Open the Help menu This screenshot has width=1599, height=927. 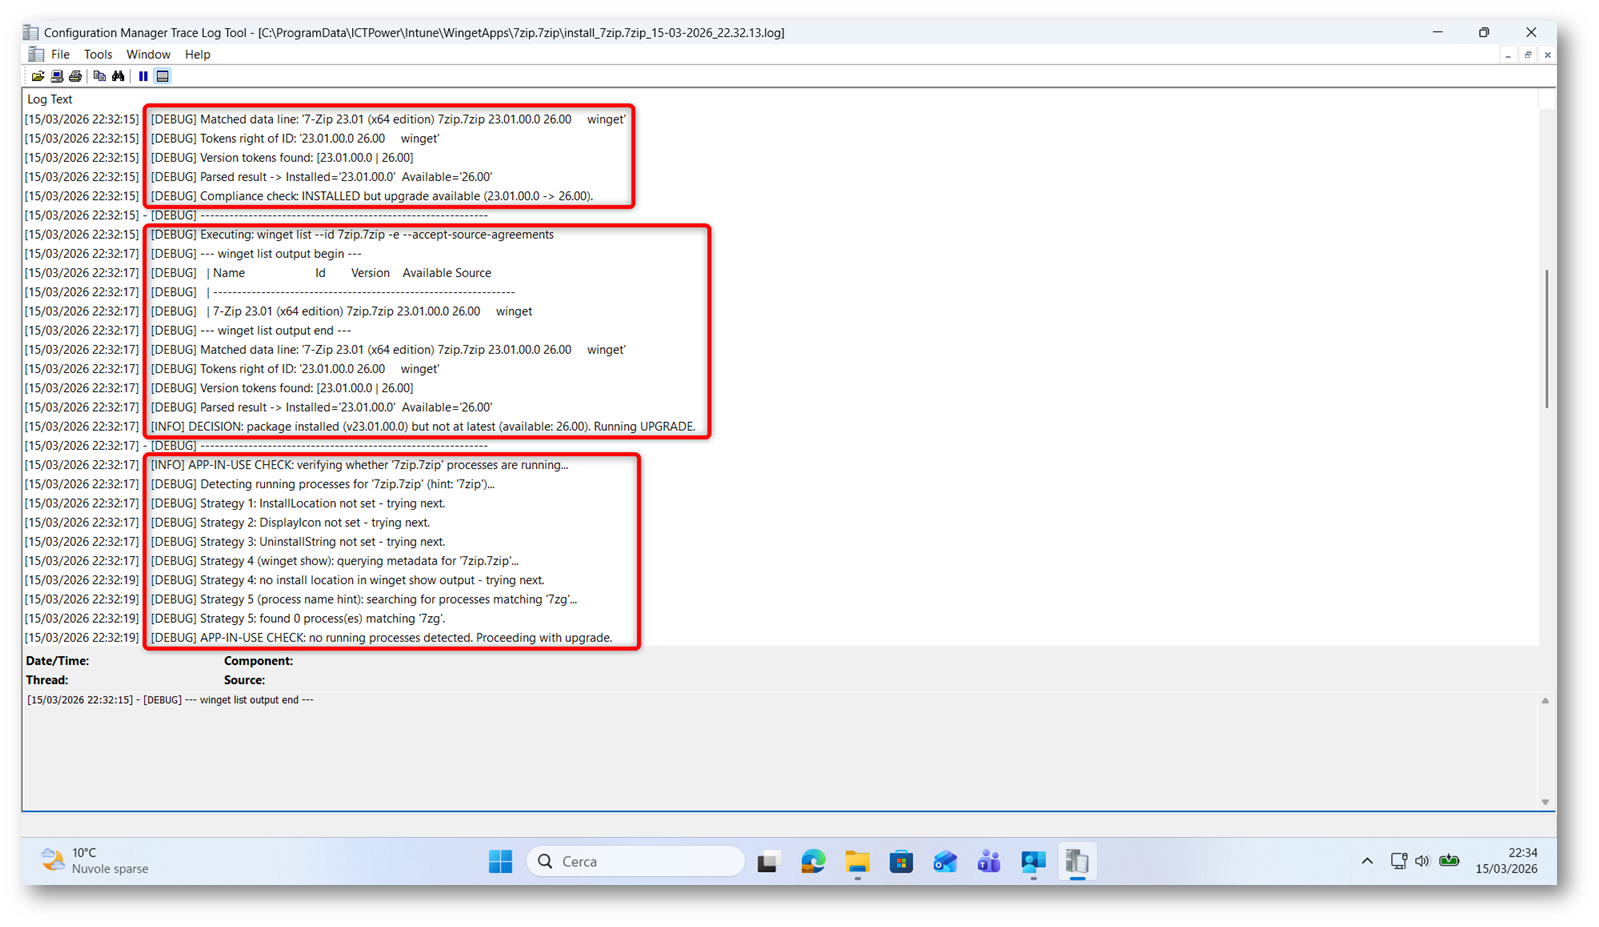coord(198,54)
